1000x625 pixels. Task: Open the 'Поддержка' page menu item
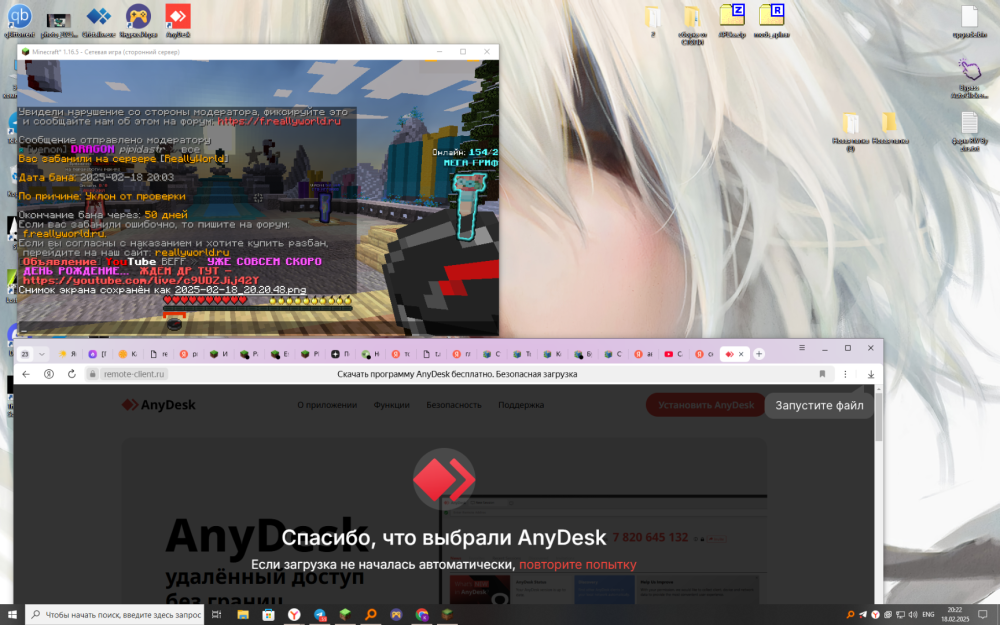(x=521, y=405)
